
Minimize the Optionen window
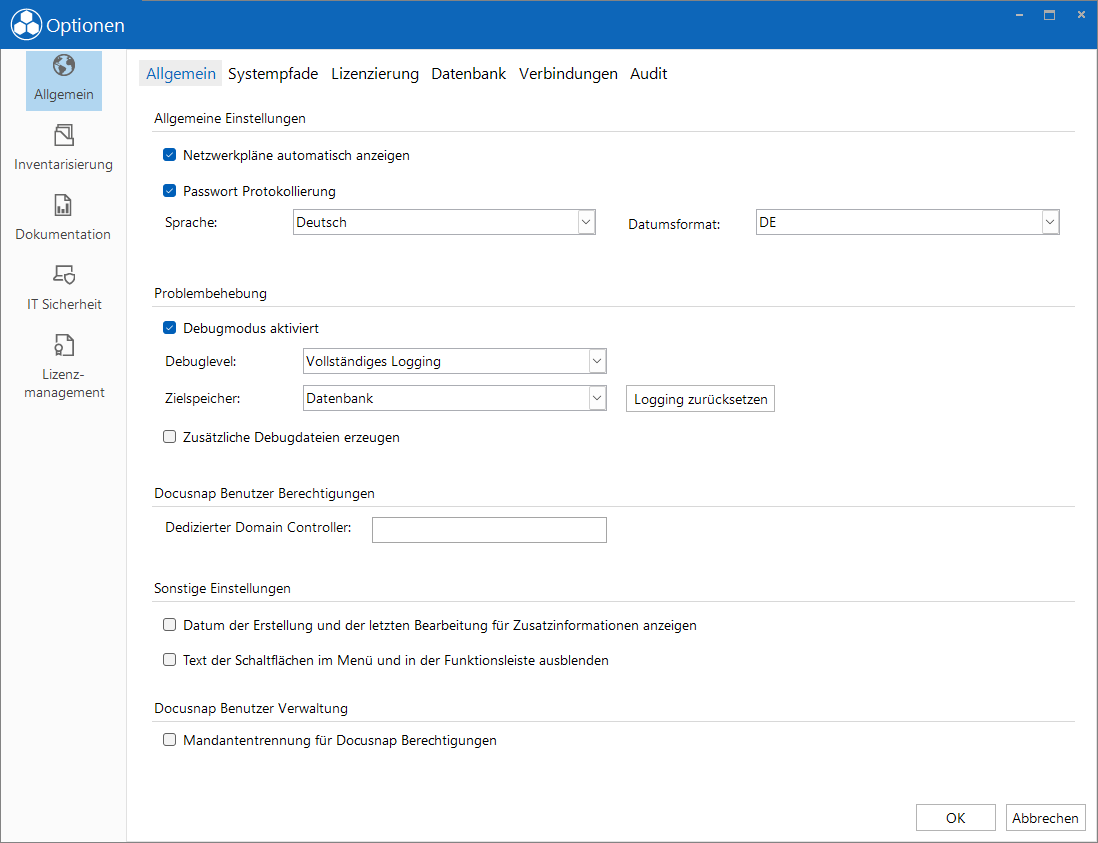pyautogui.click(x=1020, y=15)
